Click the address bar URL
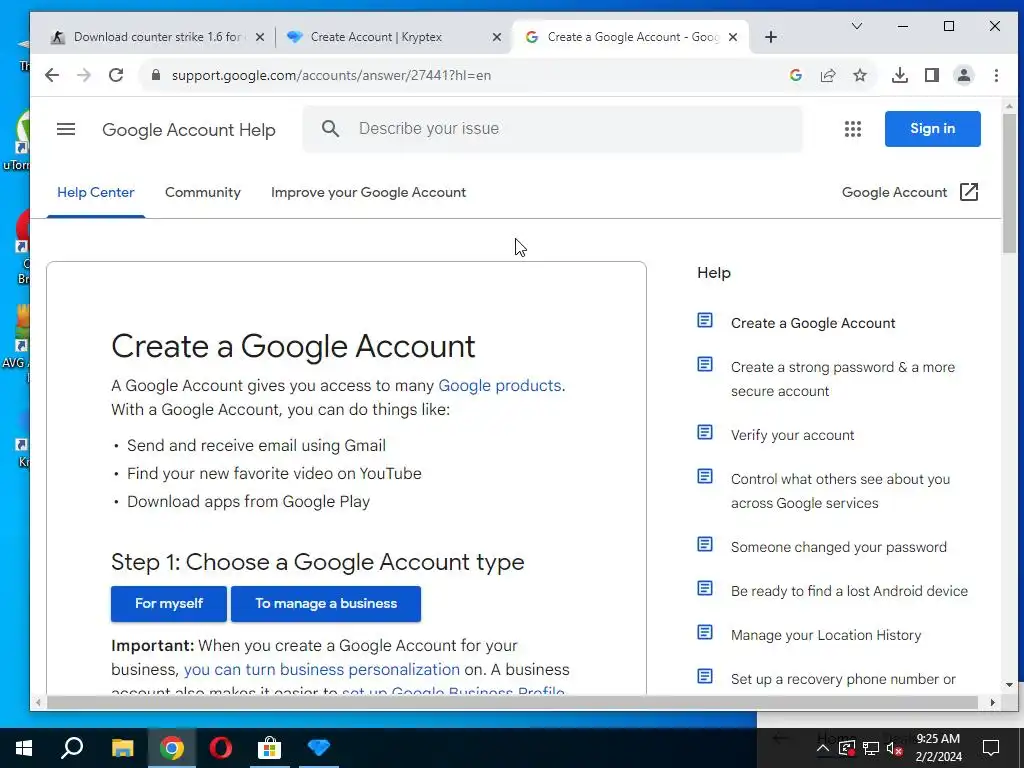The image size is (1024, 768). [x=331, y=75]
